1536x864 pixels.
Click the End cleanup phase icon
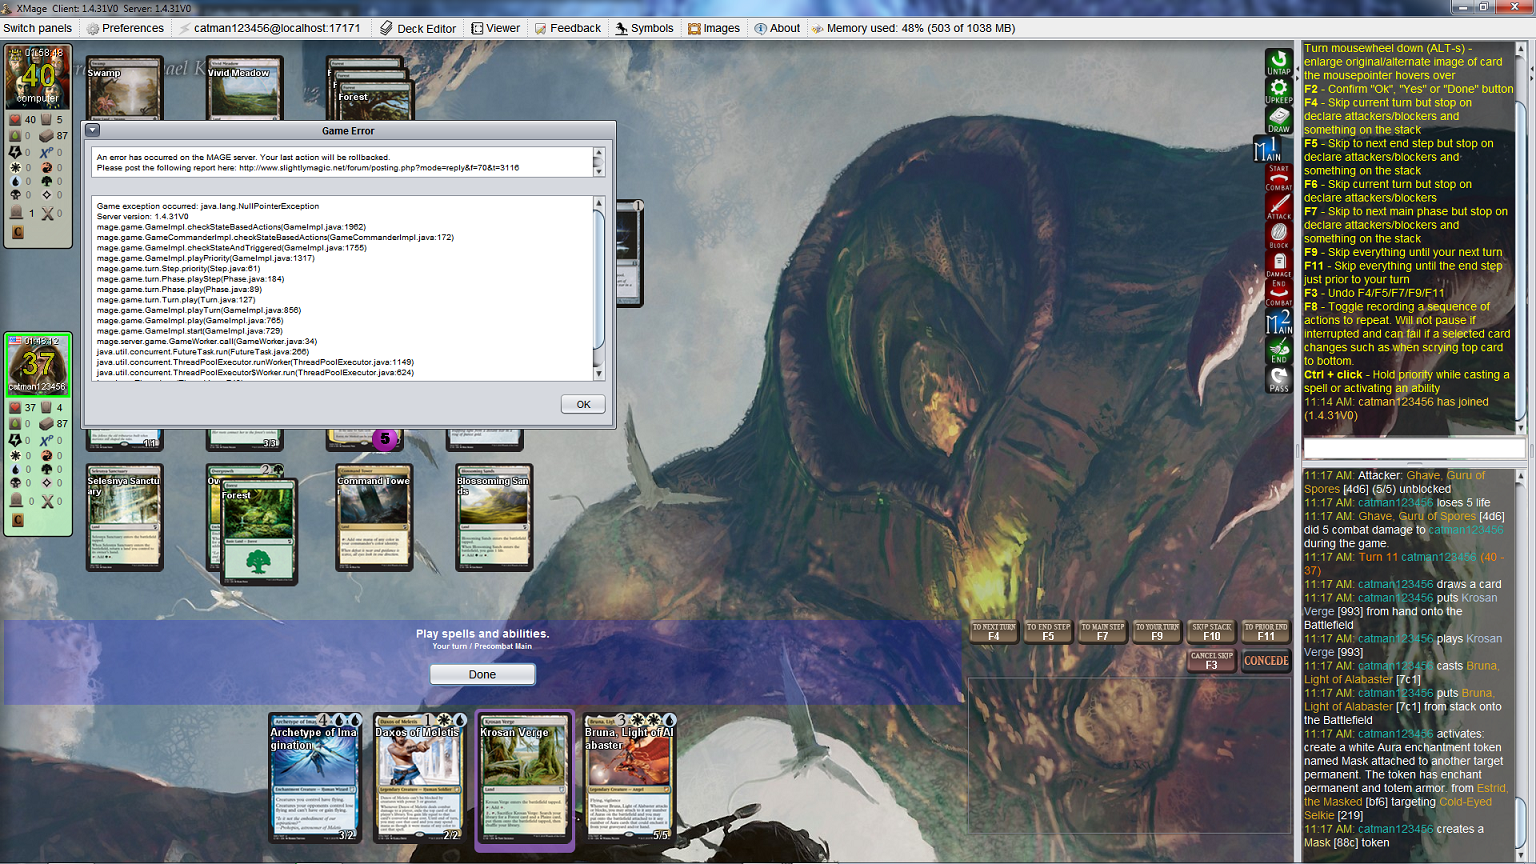point(1278,351)
